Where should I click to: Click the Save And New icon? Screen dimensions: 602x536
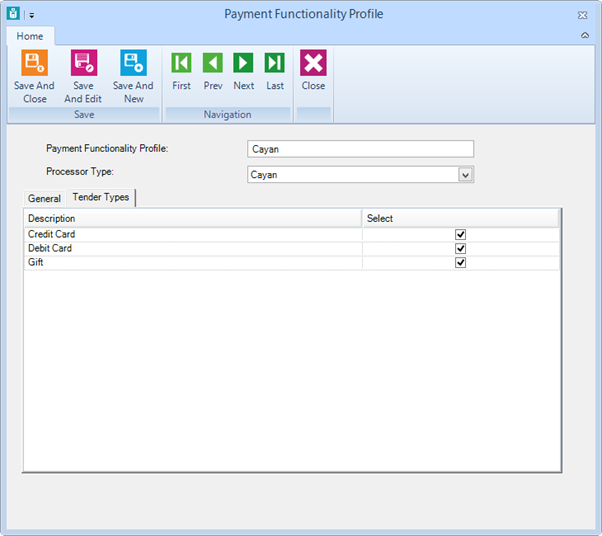tap(133, 63)
